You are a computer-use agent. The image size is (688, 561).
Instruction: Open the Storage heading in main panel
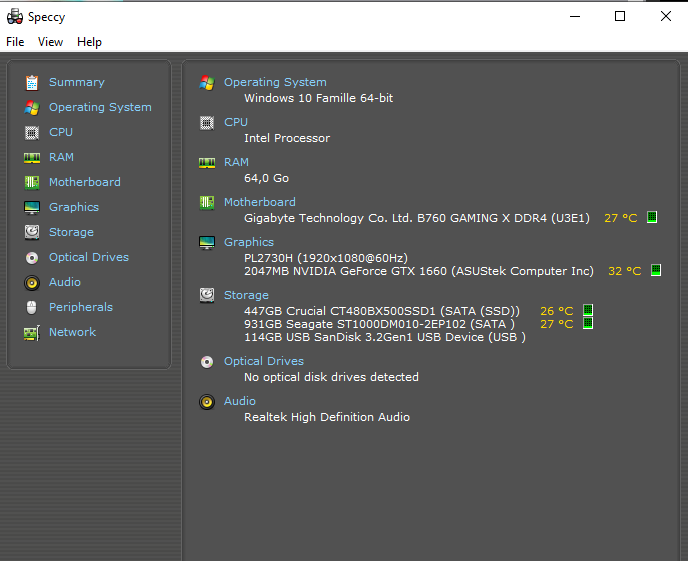(x=246, y=295)
